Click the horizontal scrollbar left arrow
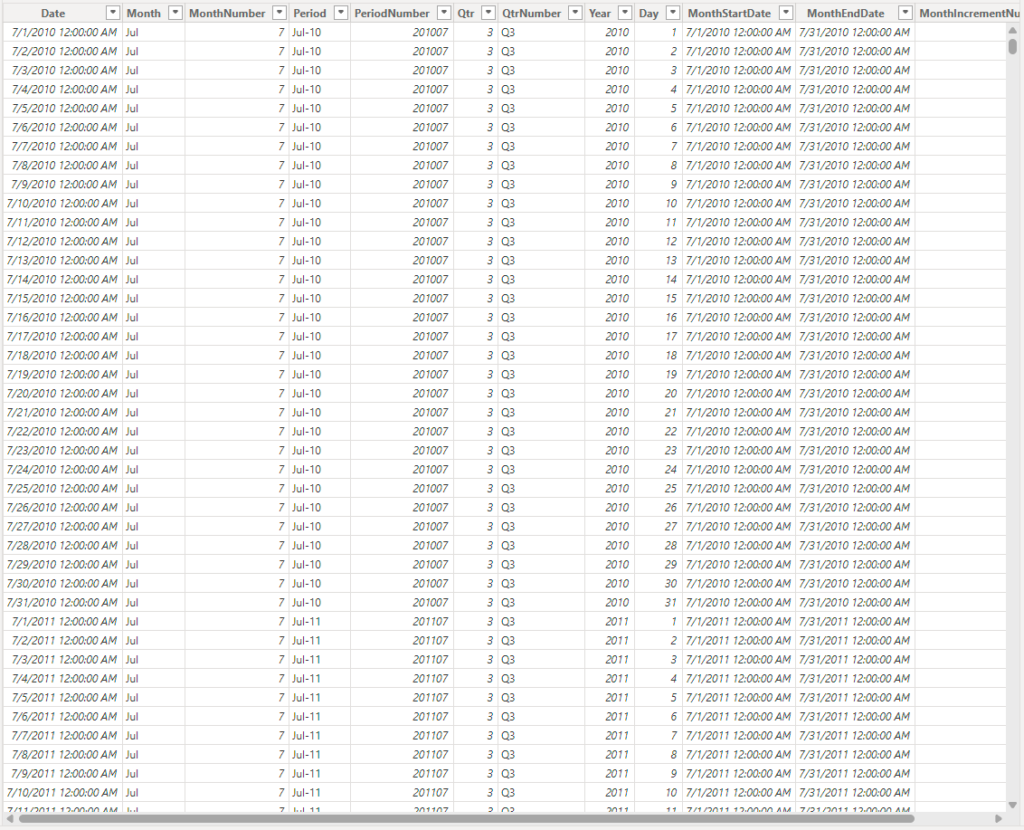 (x=9, y=819)
